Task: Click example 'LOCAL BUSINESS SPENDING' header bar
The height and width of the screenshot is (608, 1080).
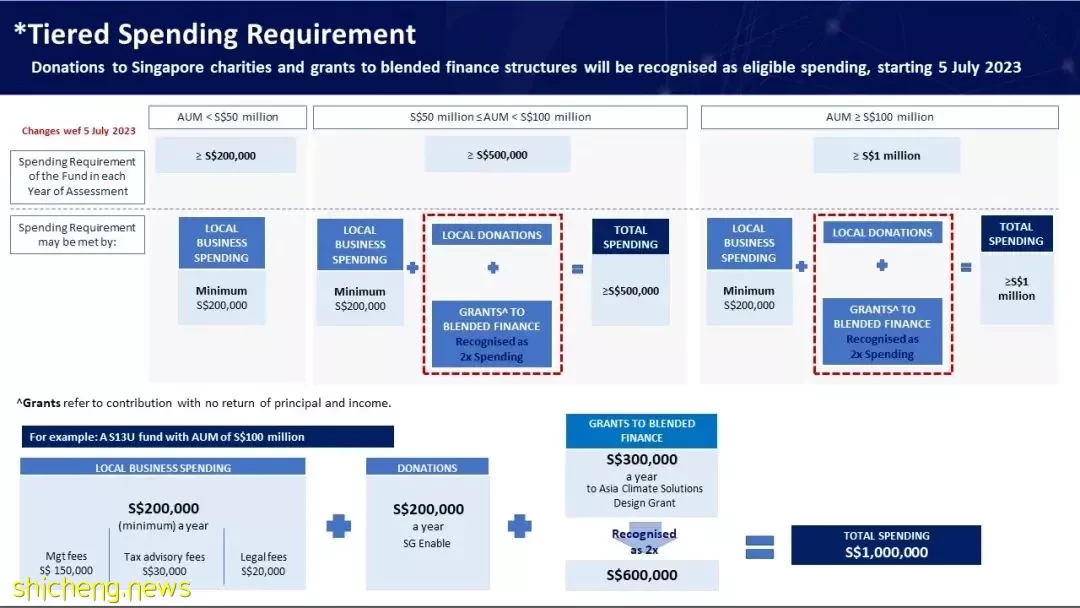Action: (163, 468)
